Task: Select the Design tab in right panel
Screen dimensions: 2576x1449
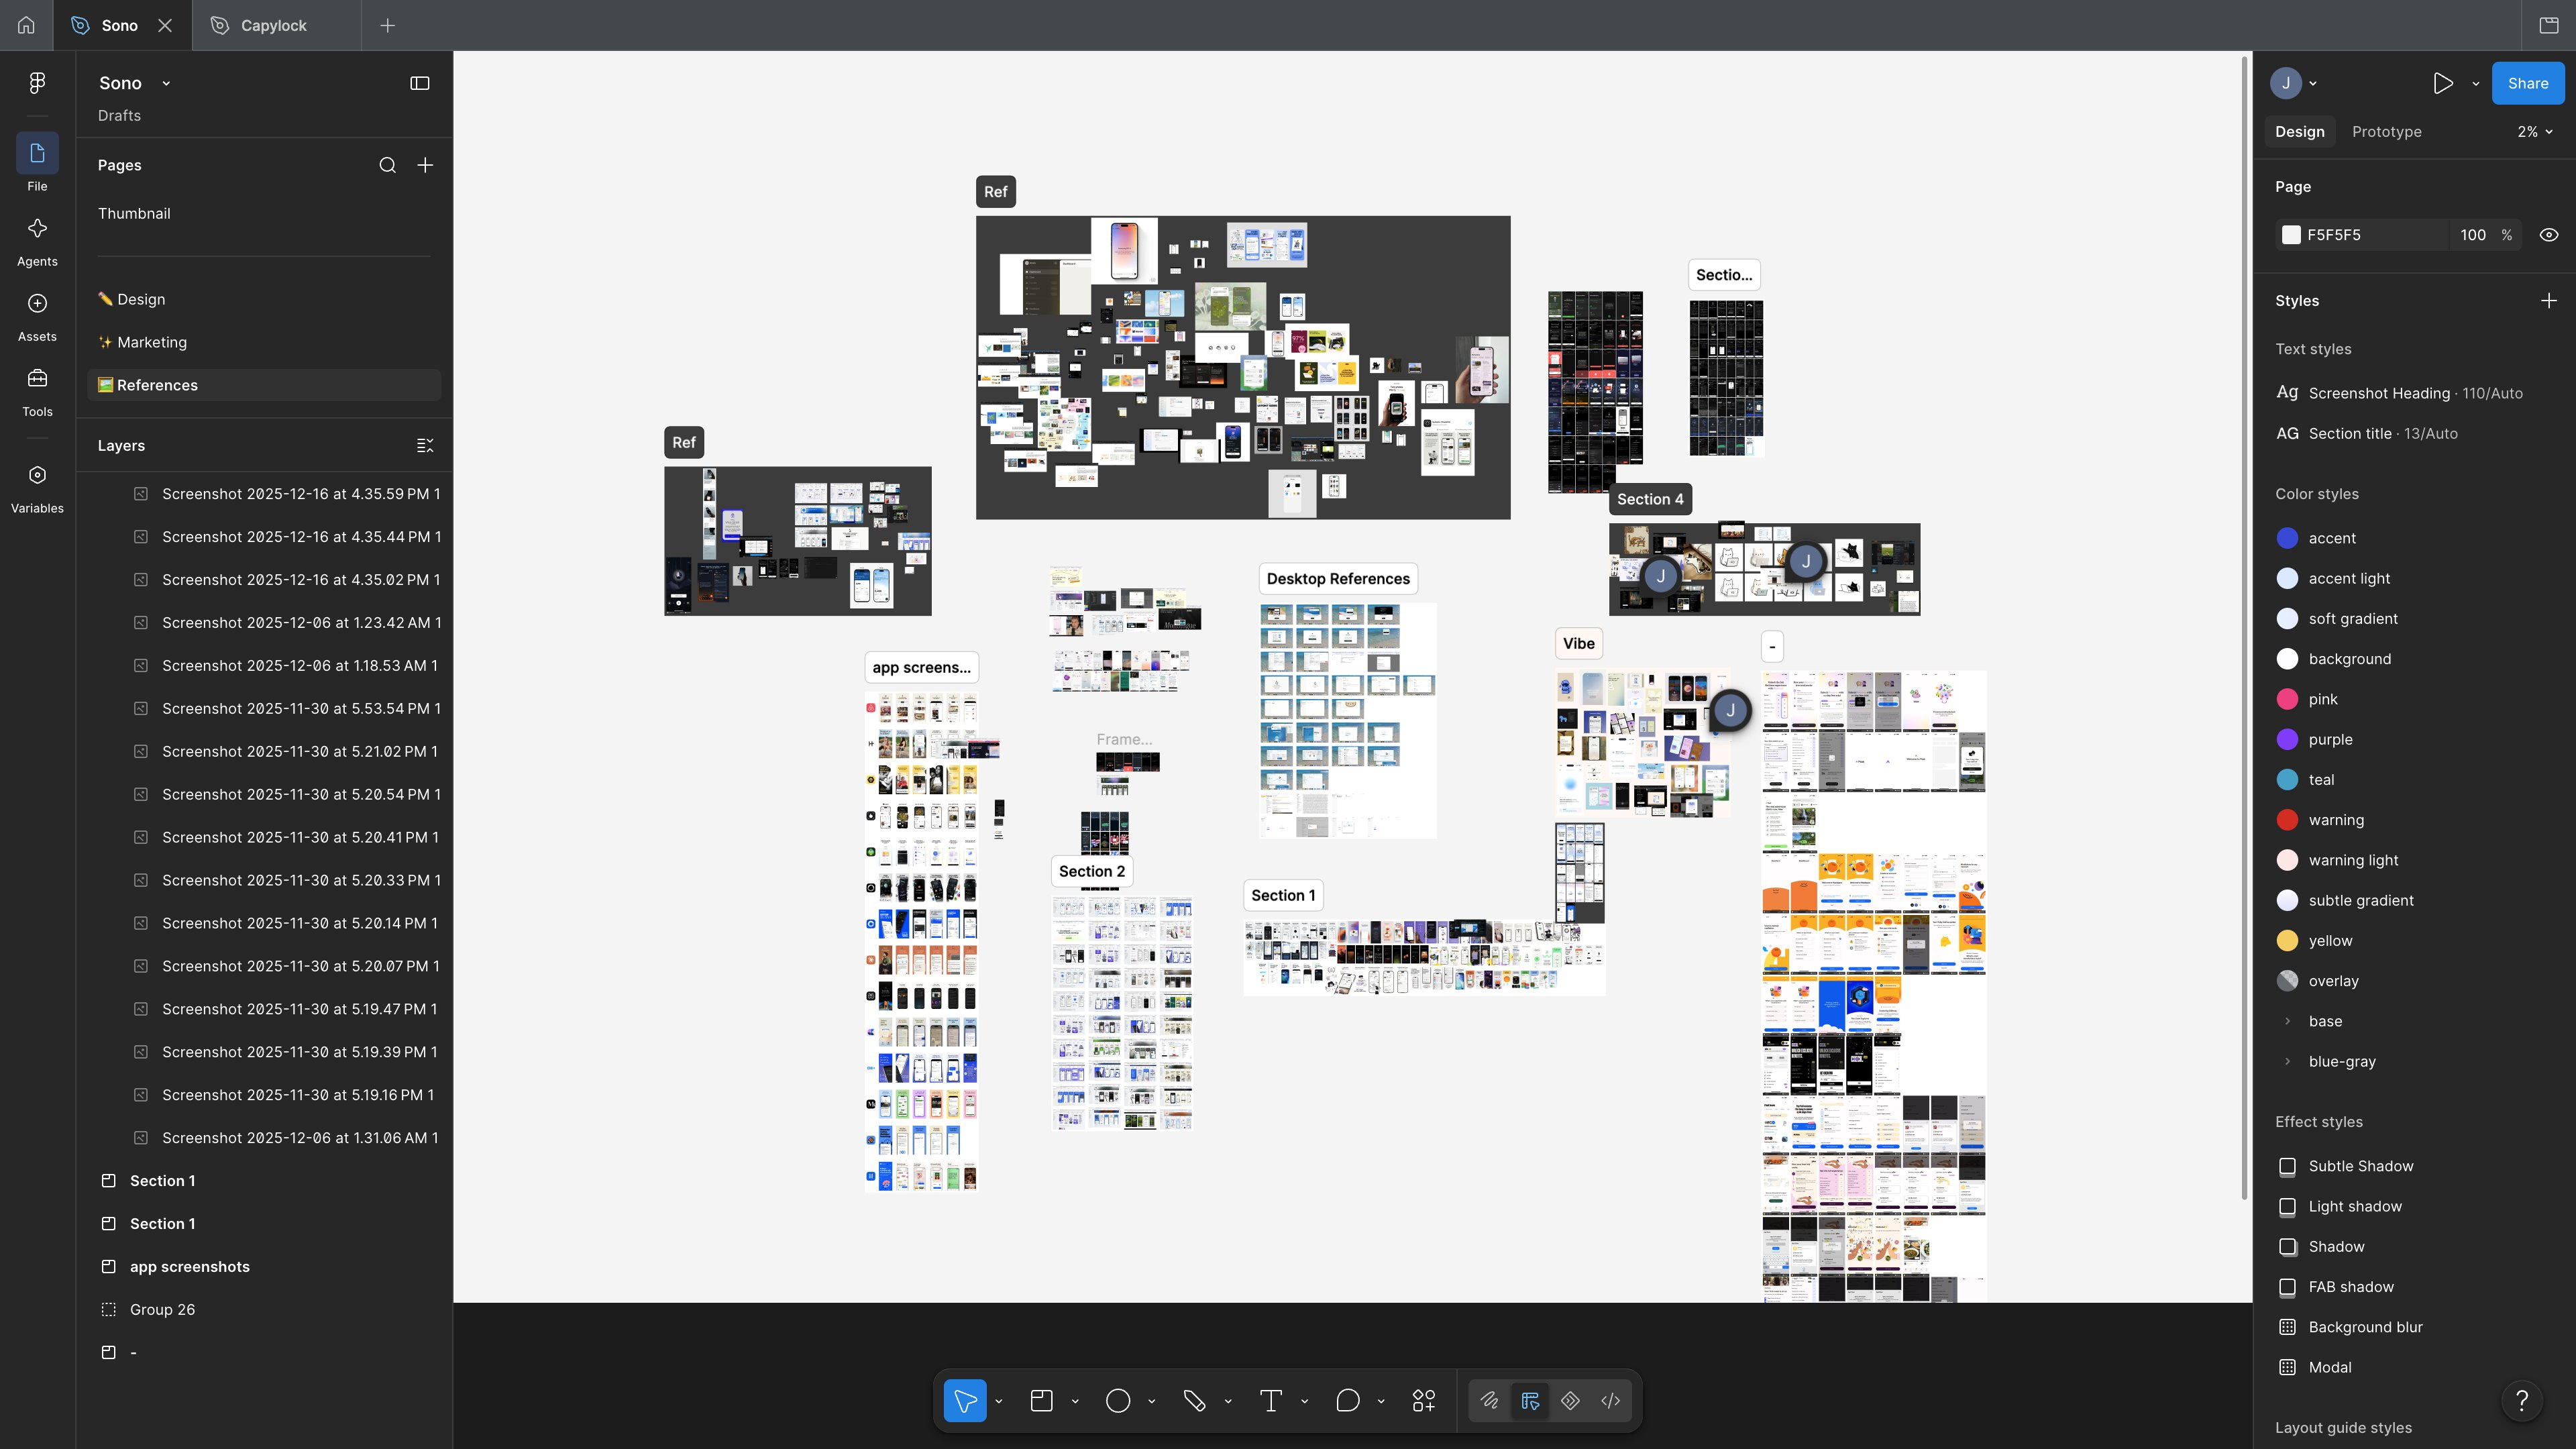Action: pyautogui.click(x=2299, y=131)
